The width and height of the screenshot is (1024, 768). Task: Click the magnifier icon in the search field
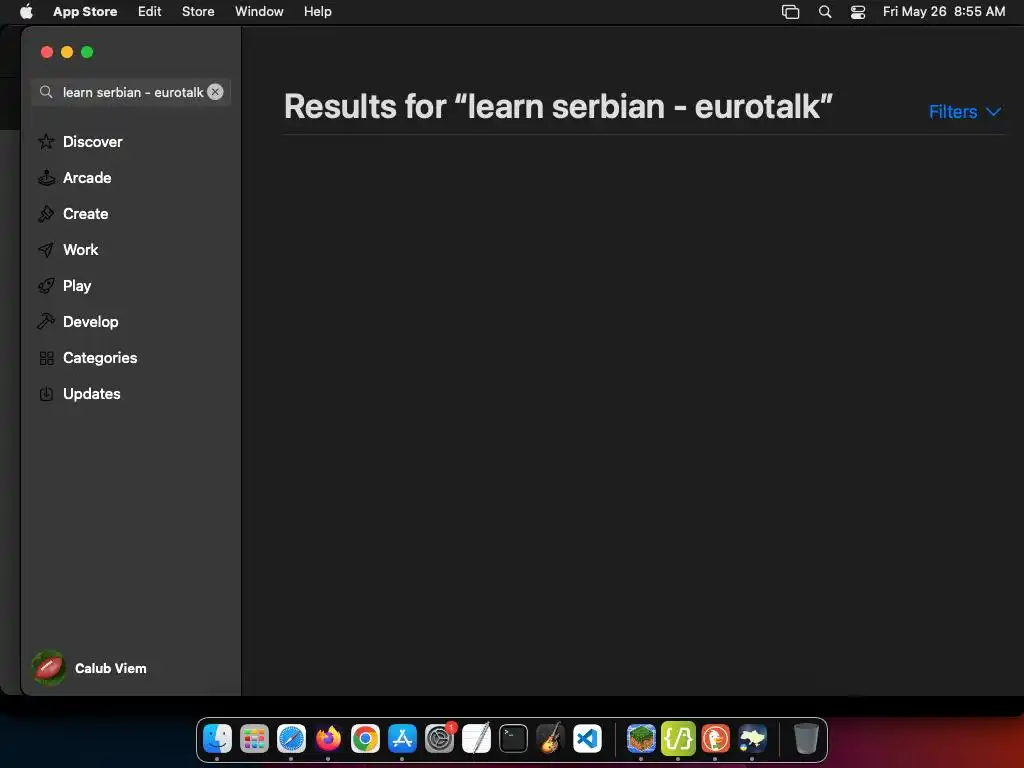46,92
